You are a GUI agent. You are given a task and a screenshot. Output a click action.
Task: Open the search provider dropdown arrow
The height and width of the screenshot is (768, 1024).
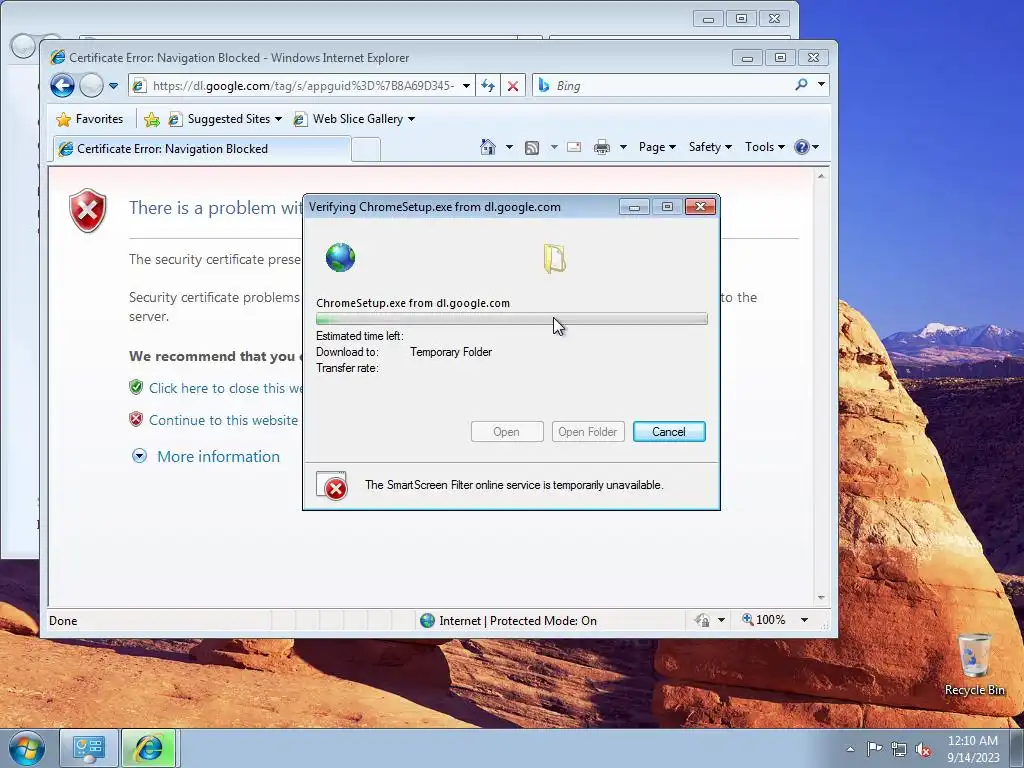coord(822,85)
